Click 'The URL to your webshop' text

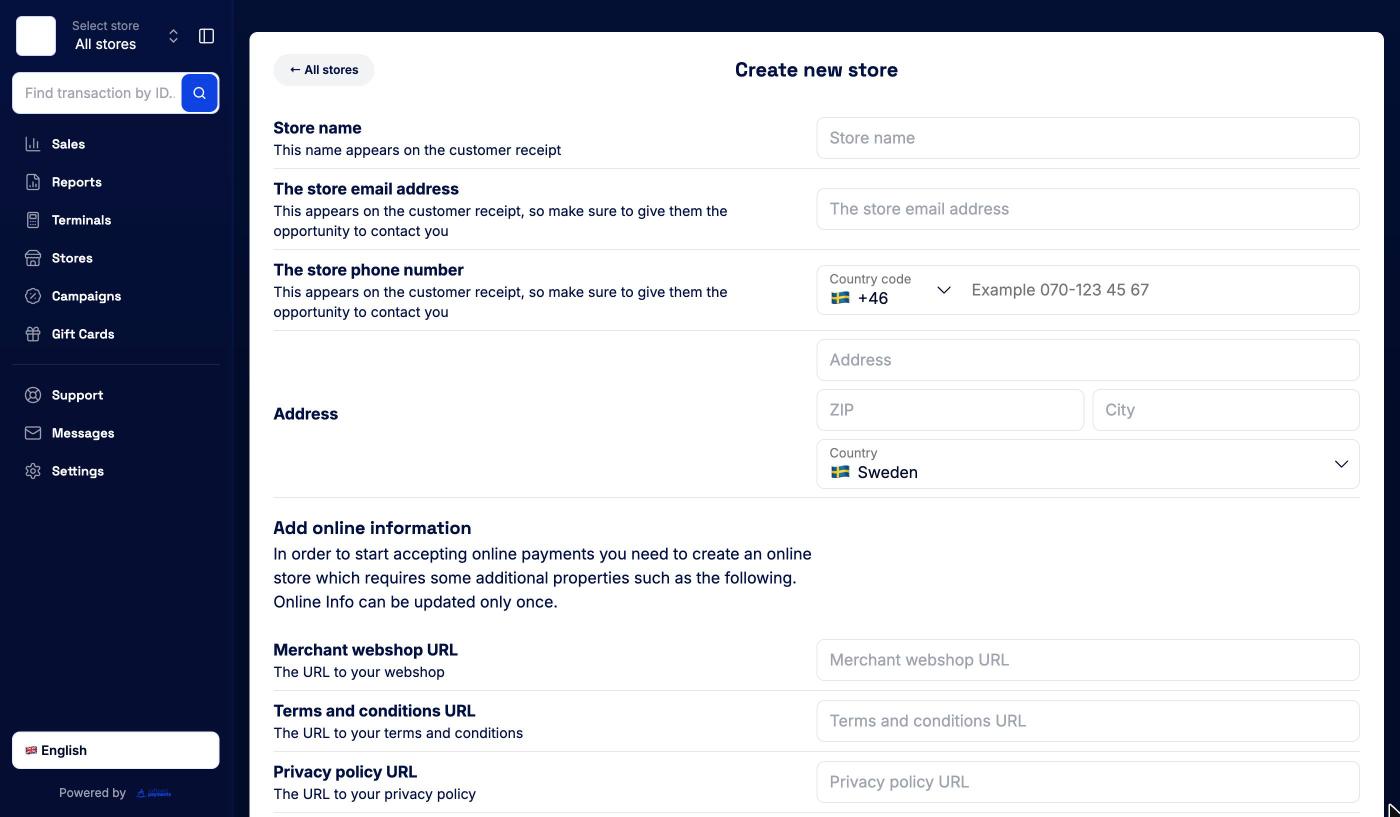[x=359, y=672]
